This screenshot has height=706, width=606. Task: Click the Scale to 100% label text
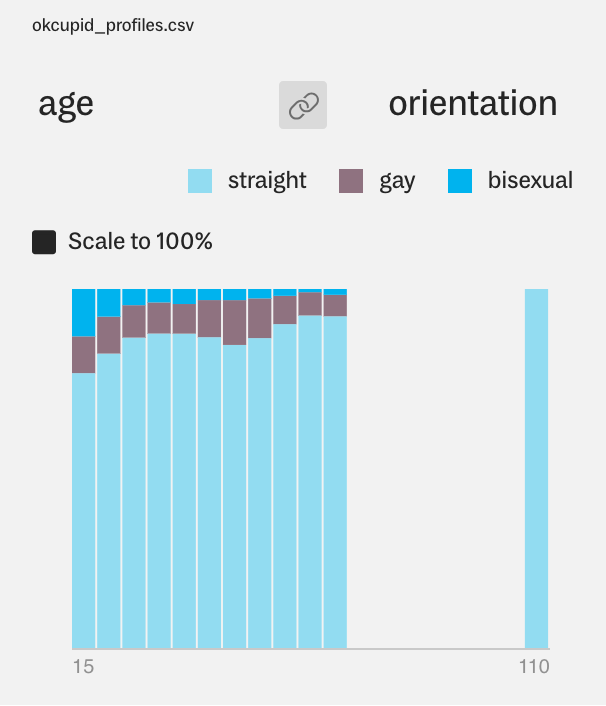pyautogui.click(x=140, y=242)
